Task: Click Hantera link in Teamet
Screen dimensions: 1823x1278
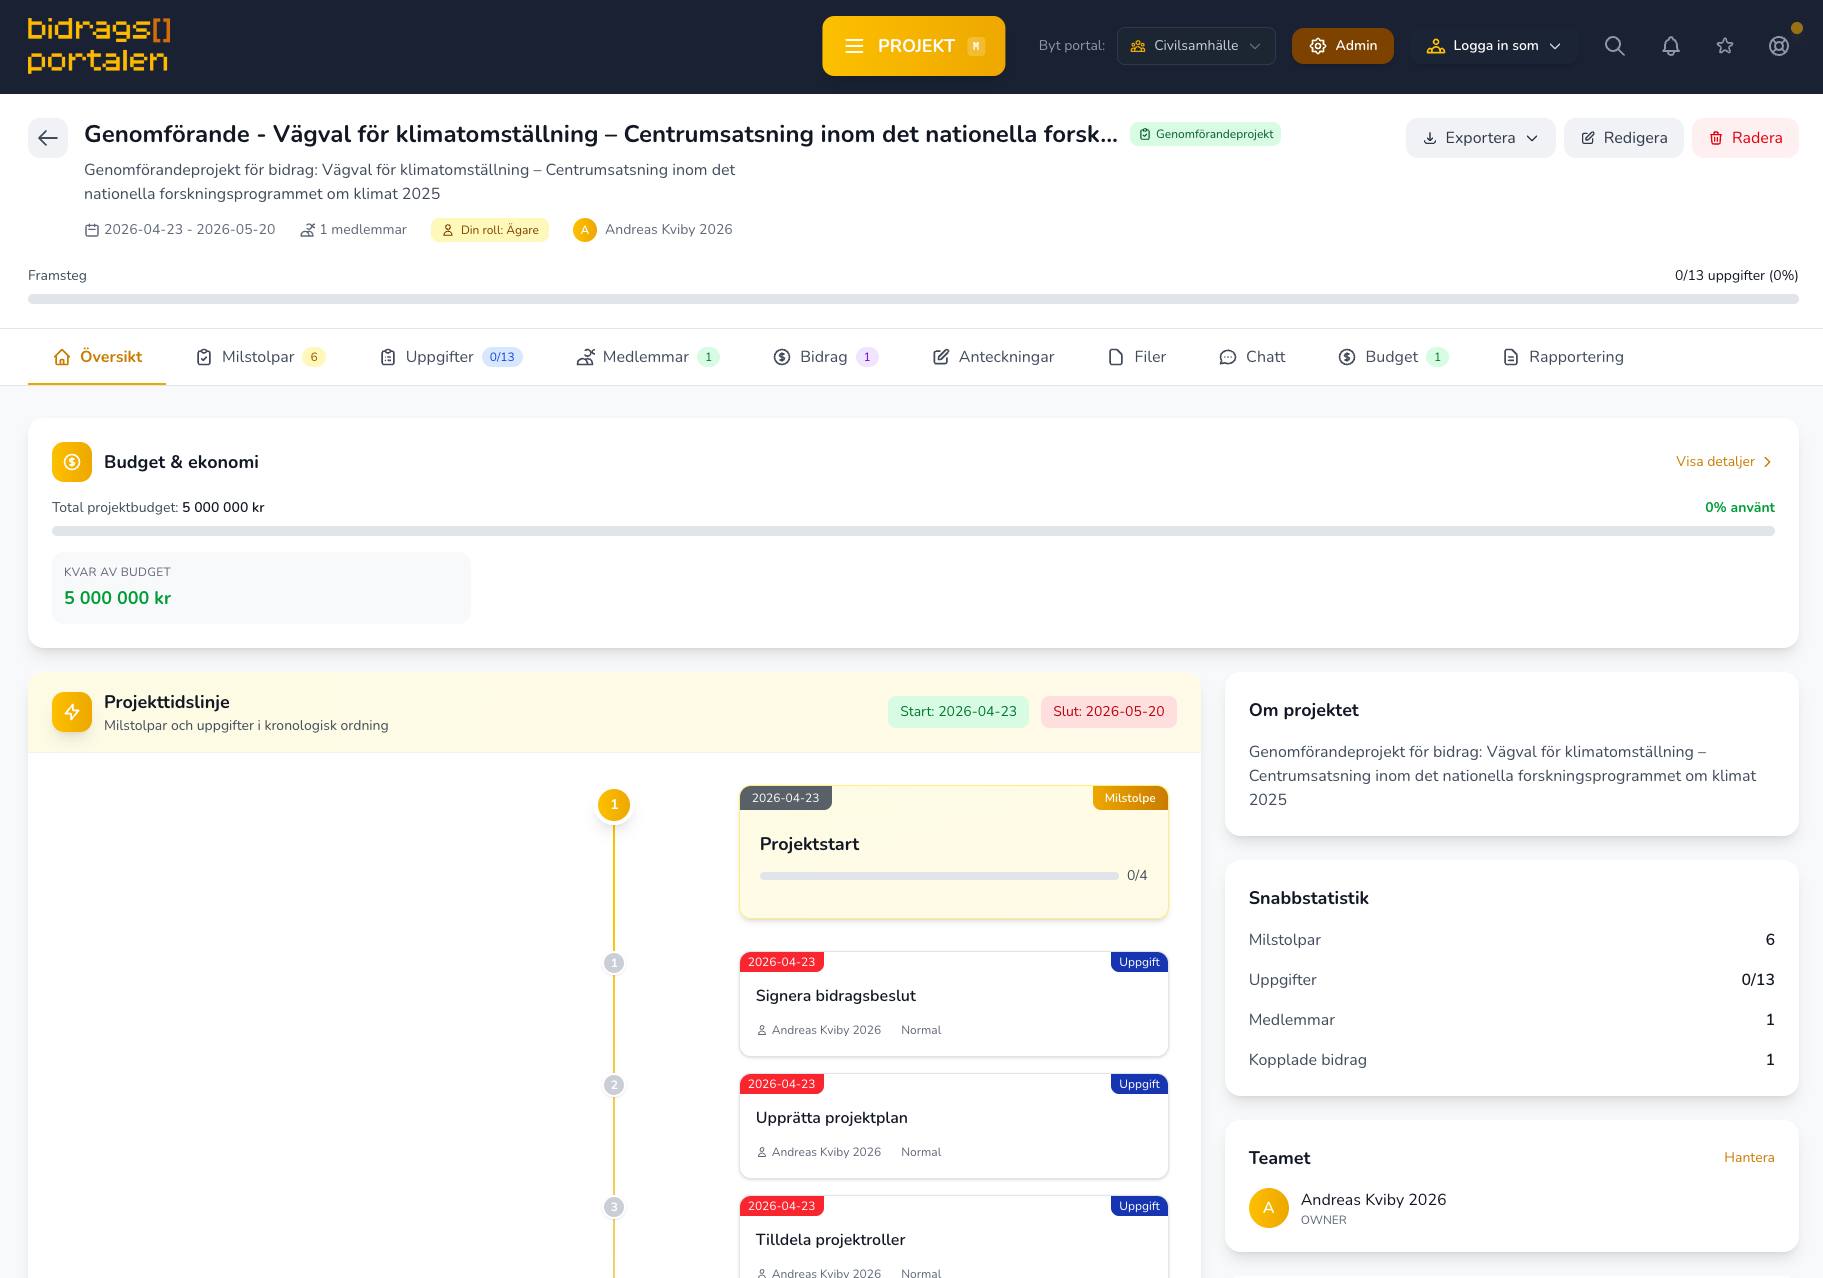Action: coord(1749,1158)
